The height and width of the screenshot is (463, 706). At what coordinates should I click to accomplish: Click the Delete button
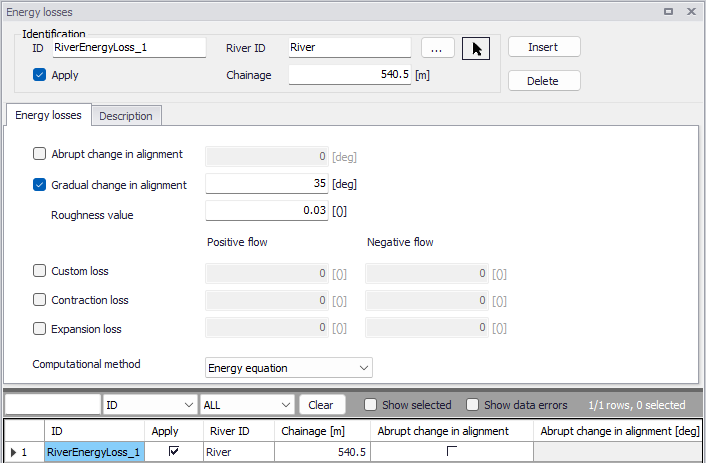[544, 81]
